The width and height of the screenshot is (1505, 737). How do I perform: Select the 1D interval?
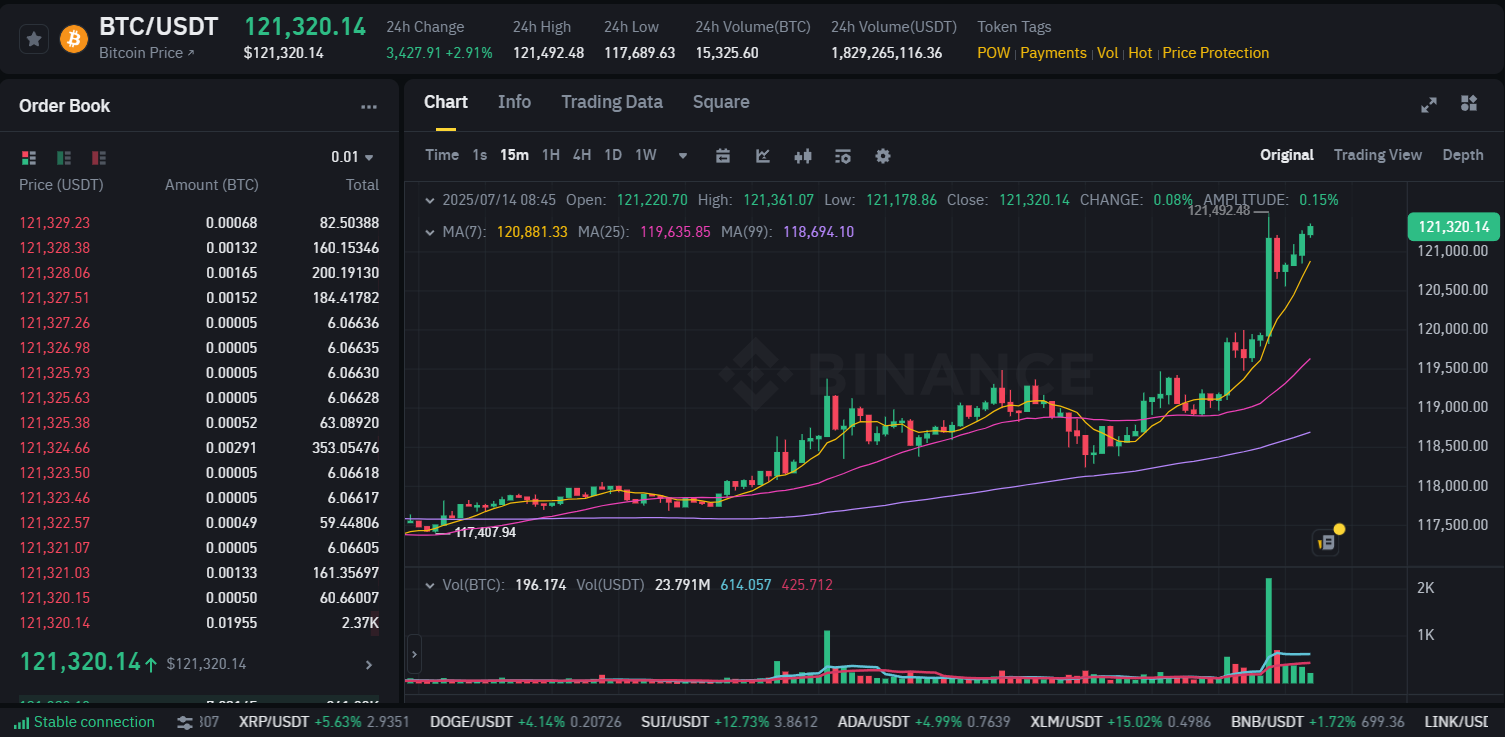[x=613, y=155]
